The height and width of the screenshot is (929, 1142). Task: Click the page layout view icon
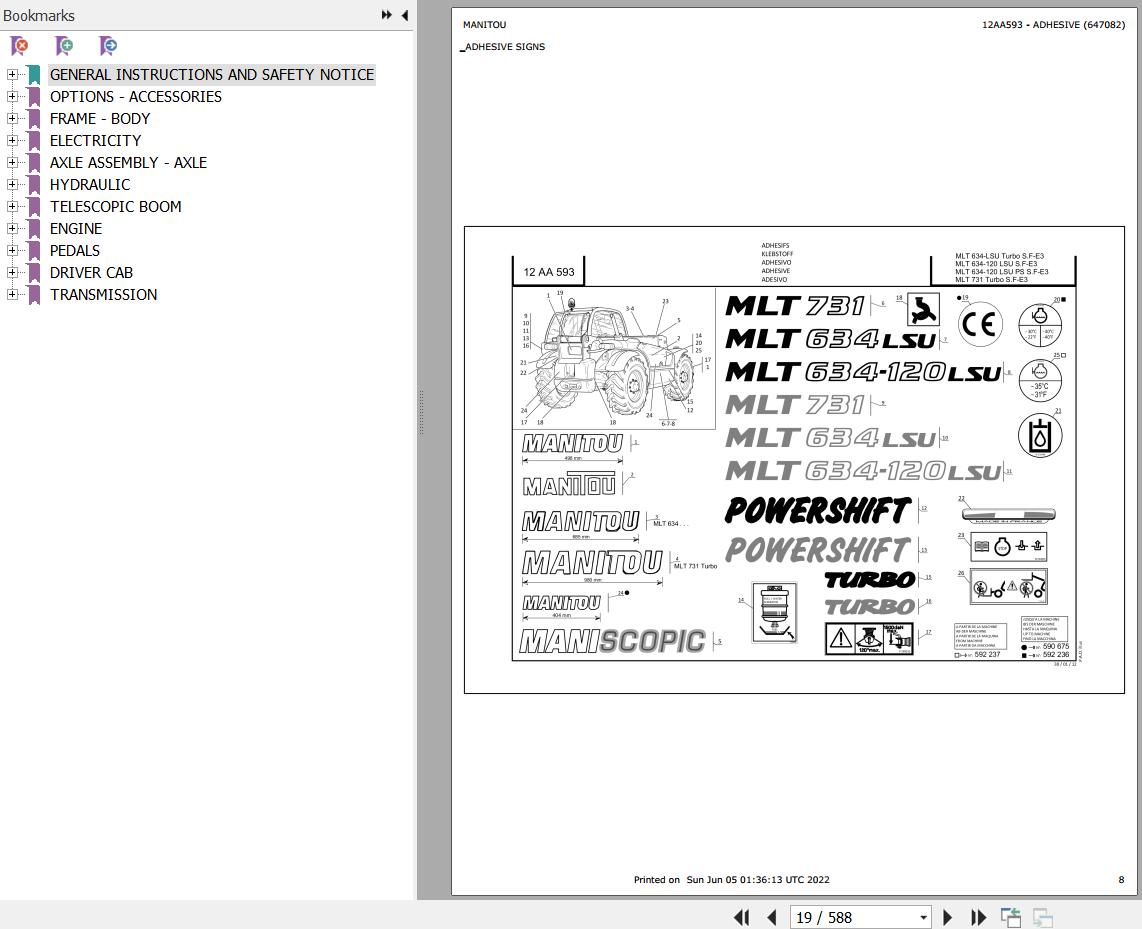(1010, 917)
